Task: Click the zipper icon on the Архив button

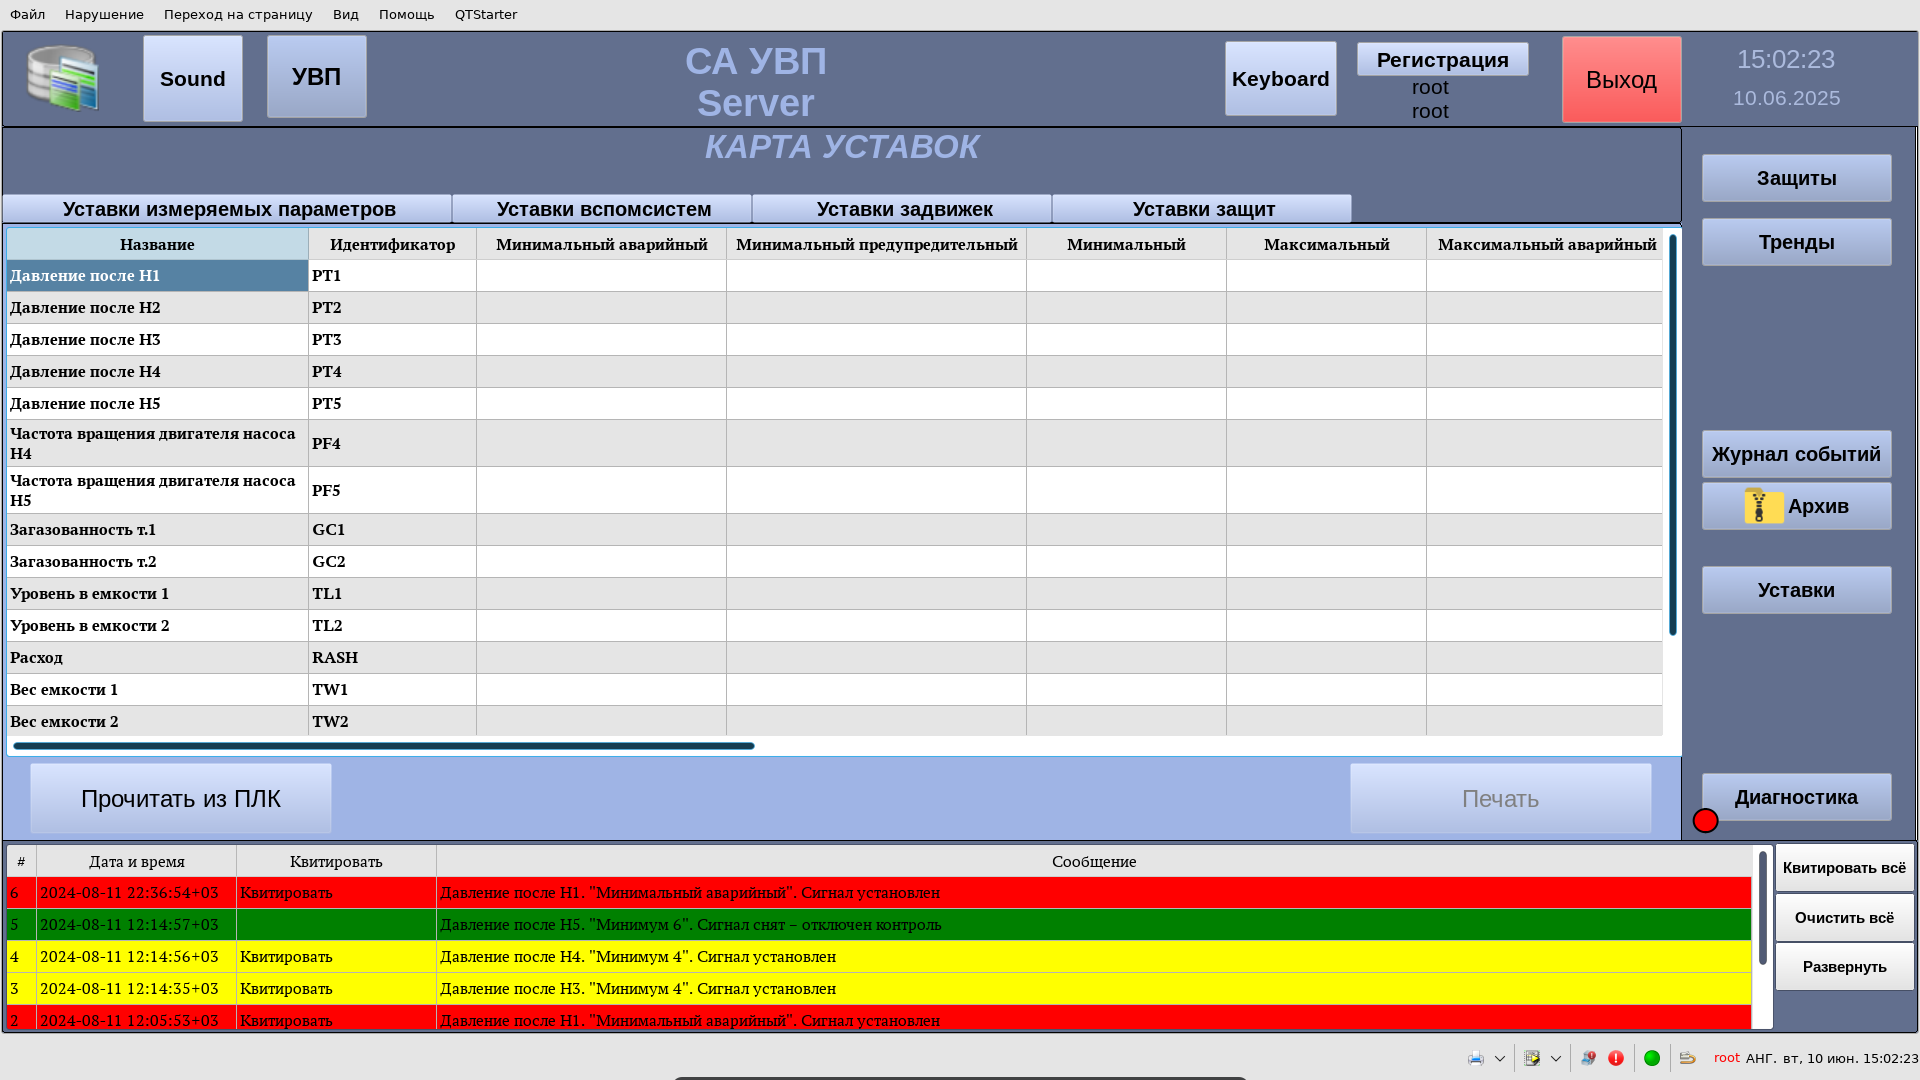Action: click(1763, 506)
